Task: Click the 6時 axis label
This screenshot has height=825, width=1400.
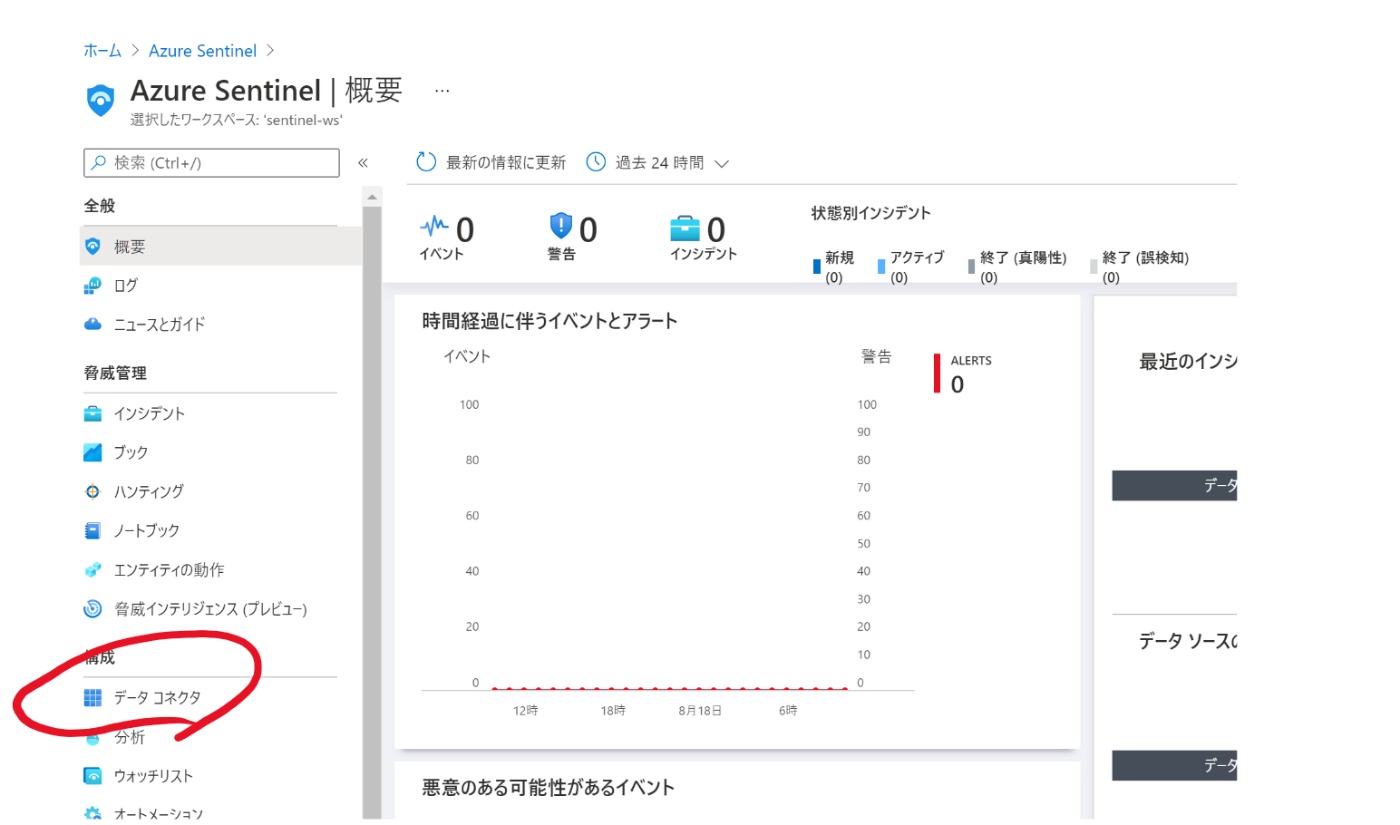Action: point(787,710)
